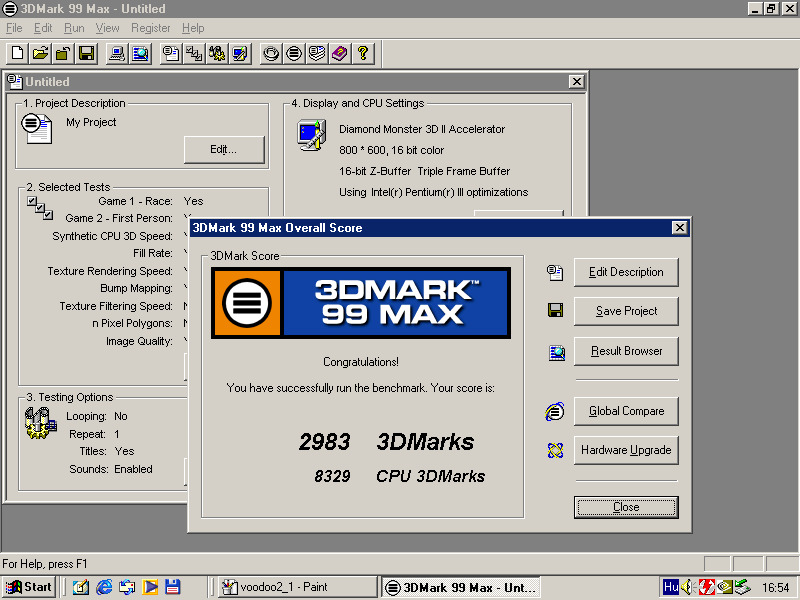Screen dimensions: 800x600
Task: Click the Display and CPU Settings monitor icon
Action: point(312,135)
